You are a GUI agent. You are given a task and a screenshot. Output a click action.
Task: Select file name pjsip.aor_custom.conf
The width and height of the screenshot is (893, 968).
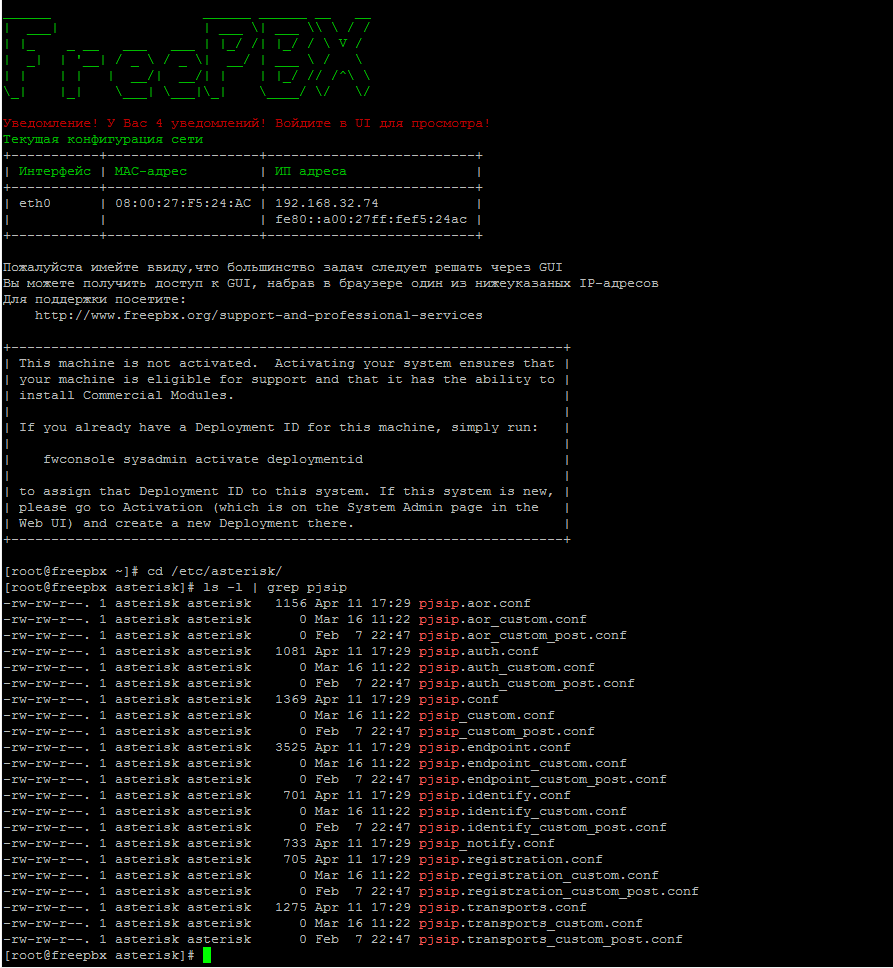tap(502, 620)
